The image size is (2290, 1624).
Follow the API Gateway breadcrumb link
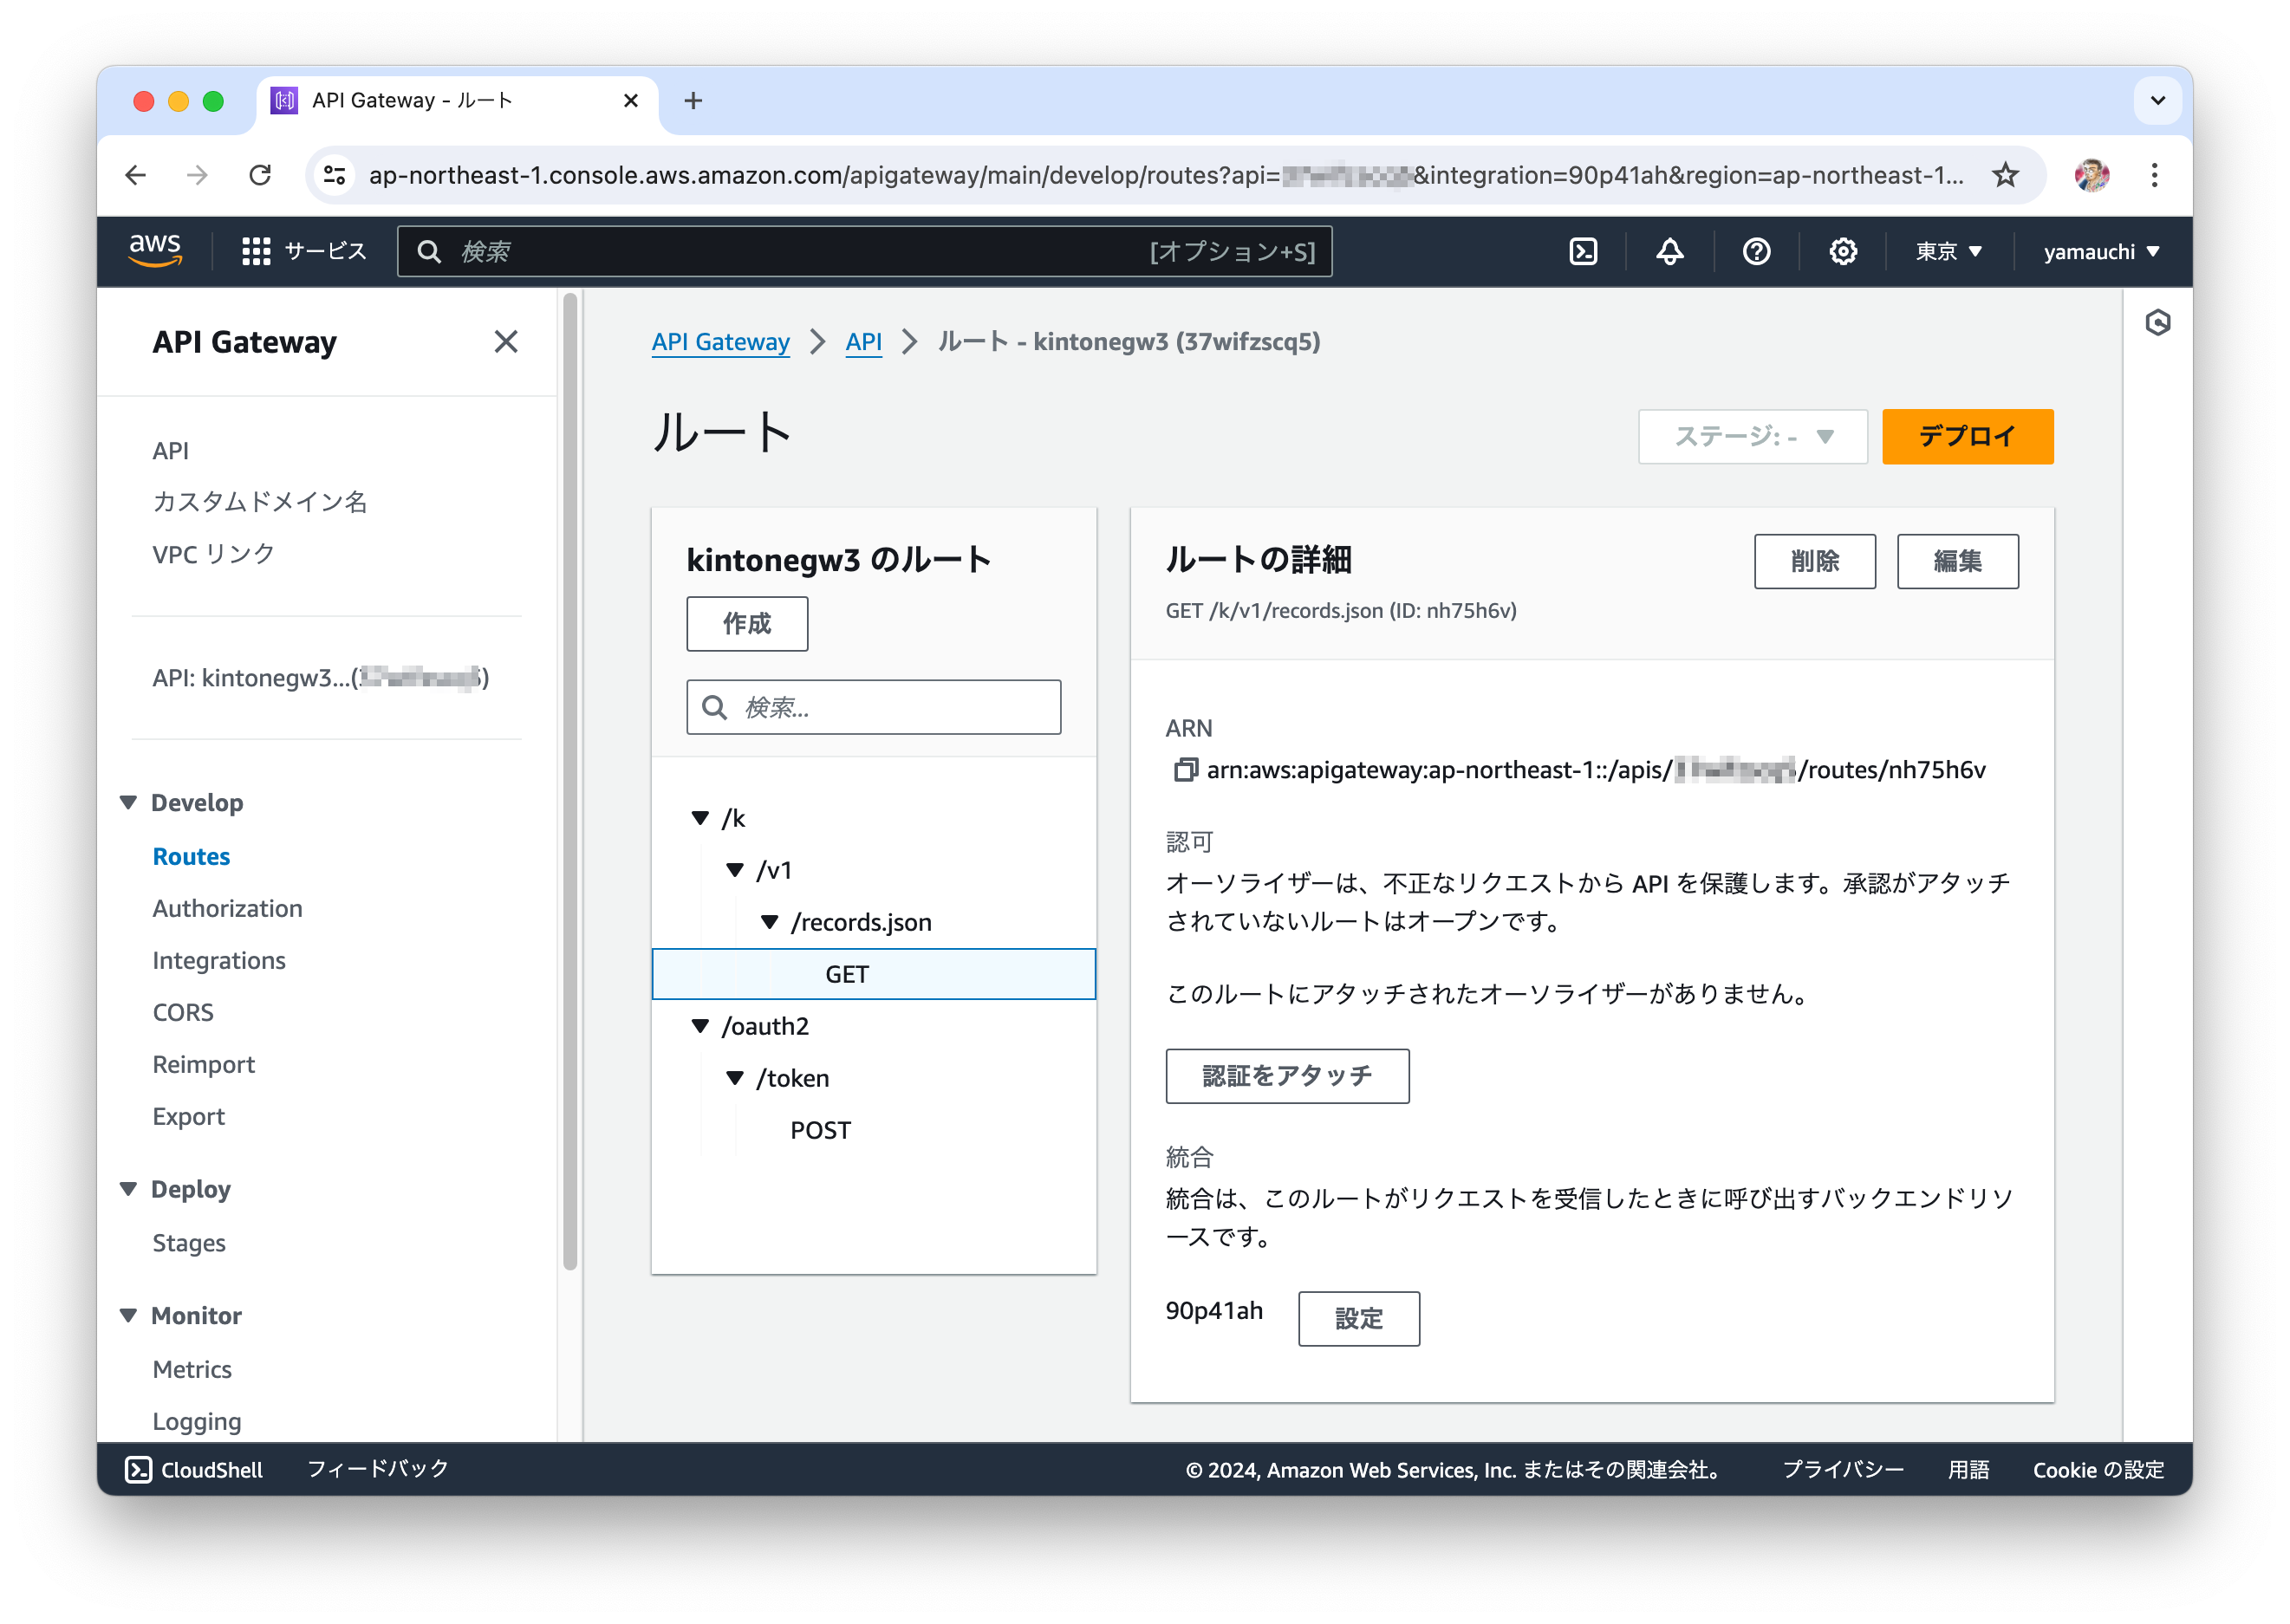click(x=720, y=342)
